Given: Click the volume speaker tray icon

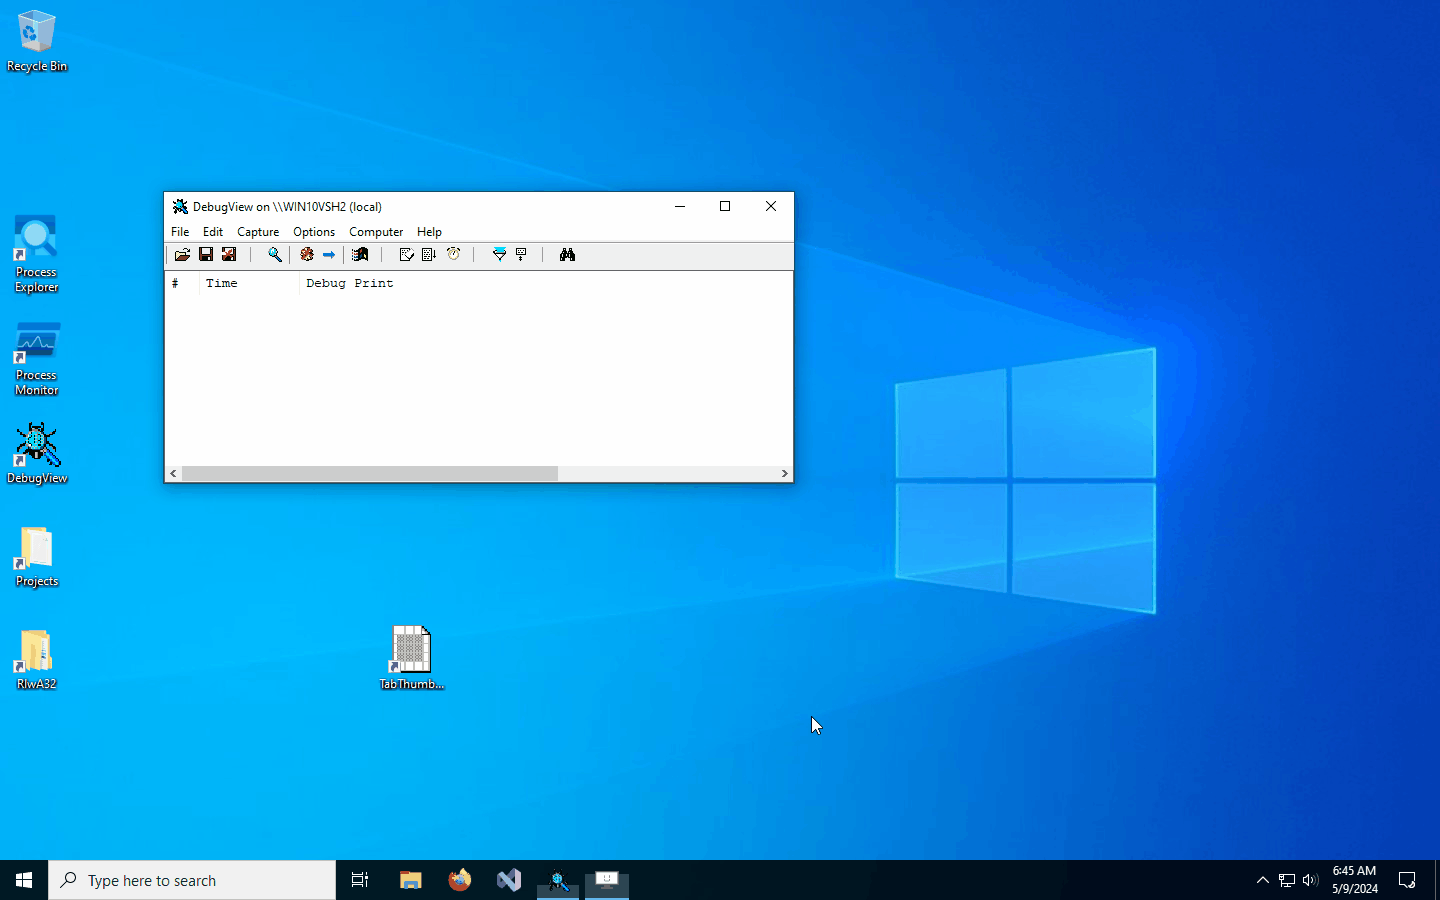Looking at the screenshot, I should [x=1310, y=880].
